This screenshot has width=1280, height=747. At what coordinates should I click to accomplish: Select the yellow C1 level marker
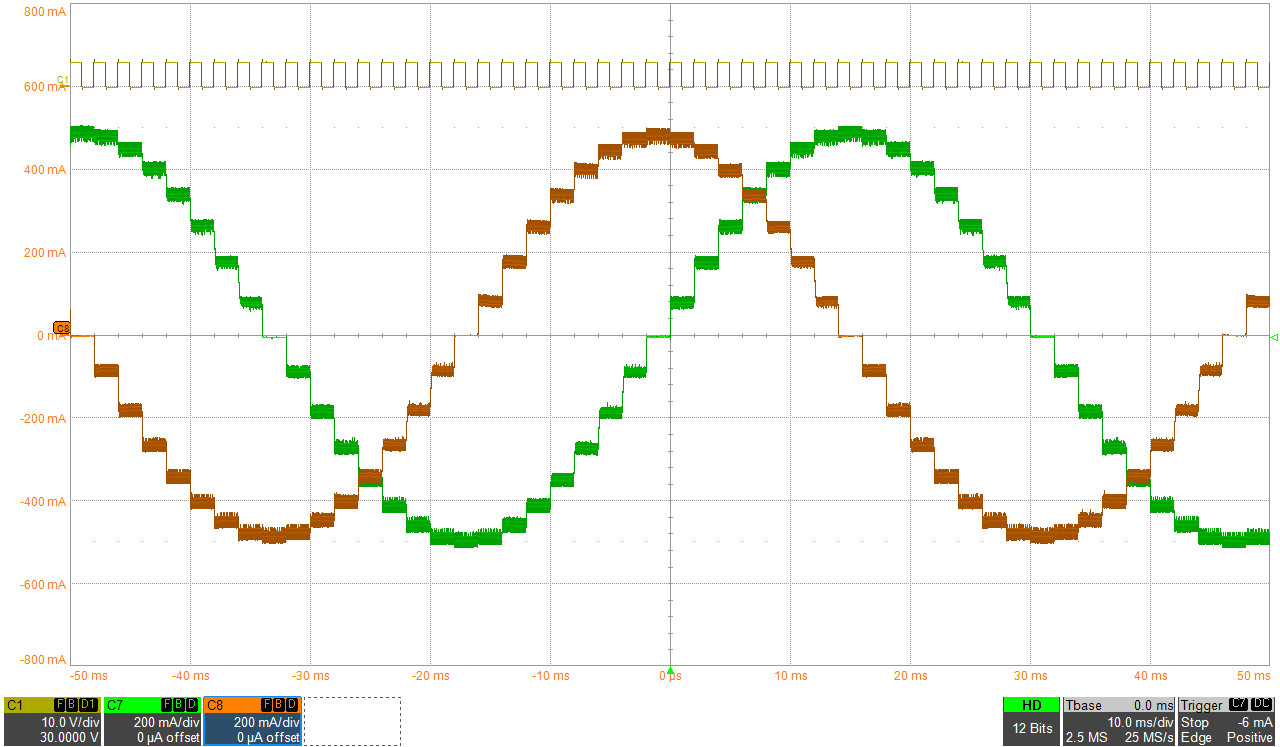click(62, 80)
